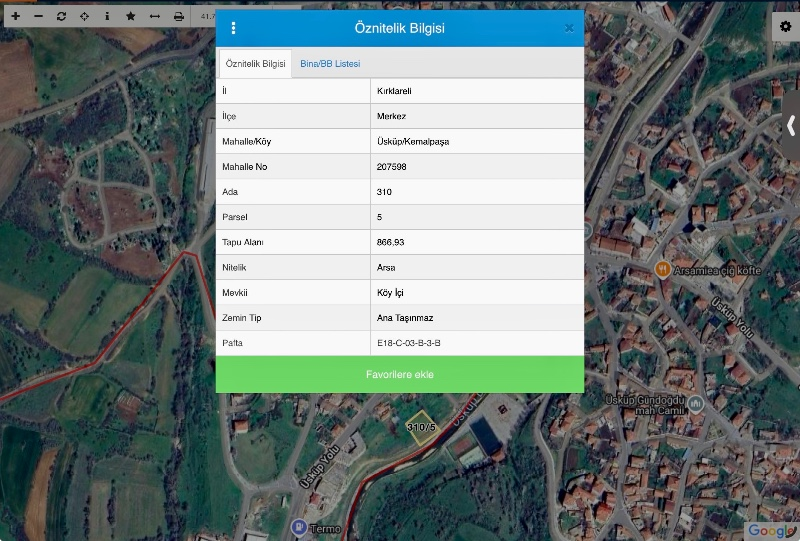This screenshot has height=541, width=800.
Task: Select the info query tool
Action: [x=107, y=16]
